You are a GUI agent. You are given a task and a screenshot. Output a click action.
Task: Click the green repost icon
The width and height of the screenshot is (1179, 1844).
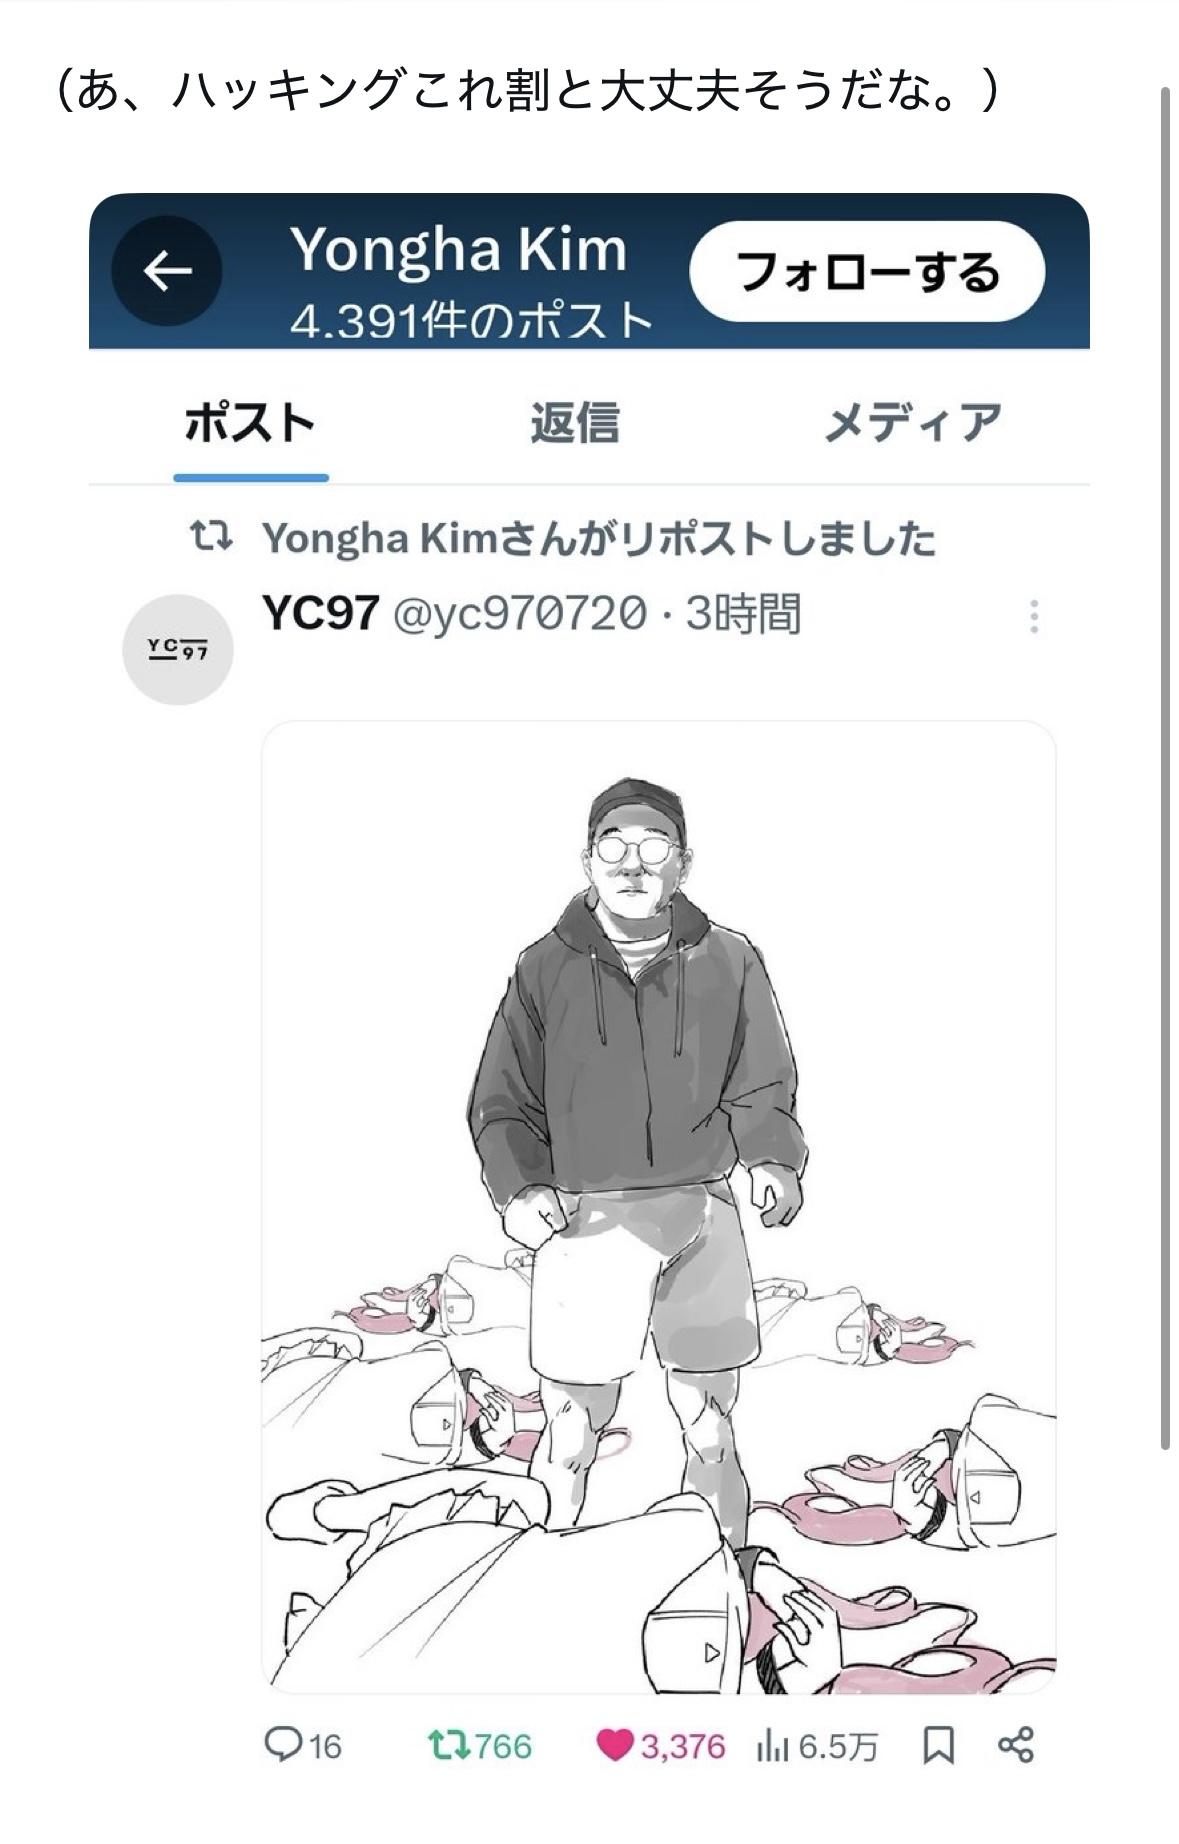[x=446, y=1746]
